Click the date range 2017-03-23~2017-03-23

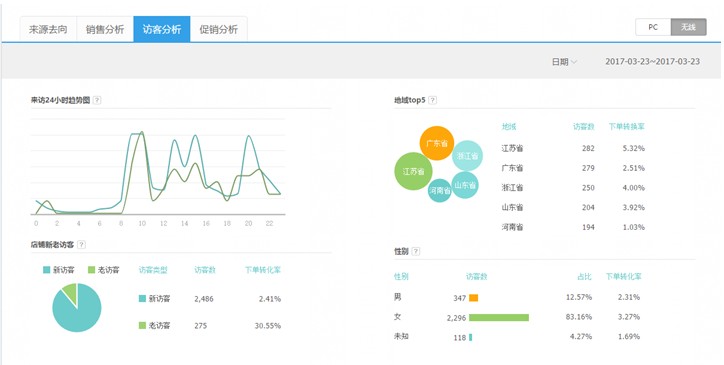click(x=652, y=61)
